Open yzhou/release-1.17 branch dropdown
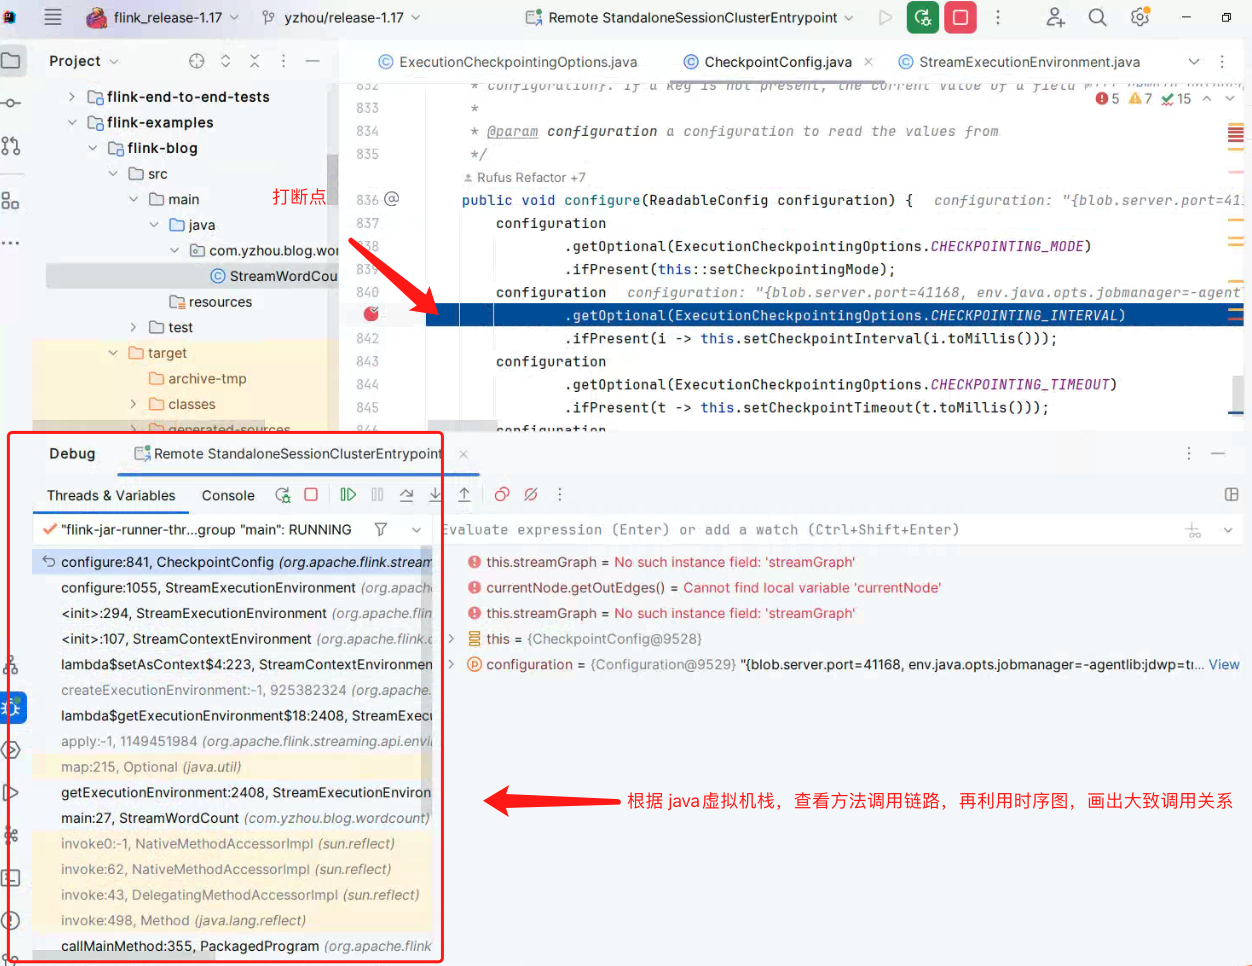 tap(341, 17)
